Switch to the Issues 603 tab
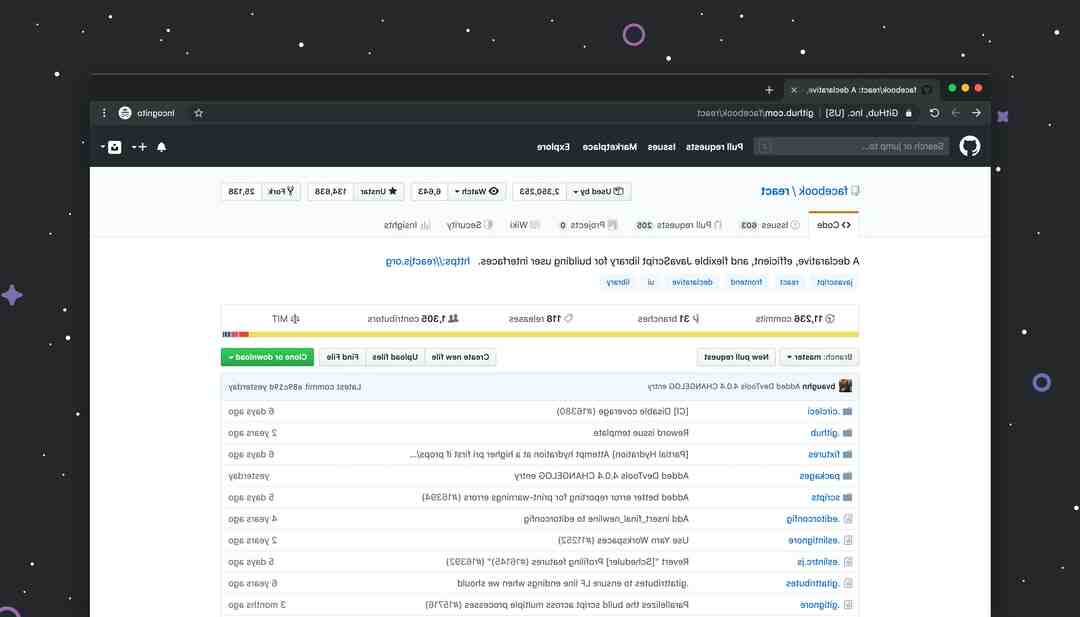1080x617 pixels. [770, 225]
